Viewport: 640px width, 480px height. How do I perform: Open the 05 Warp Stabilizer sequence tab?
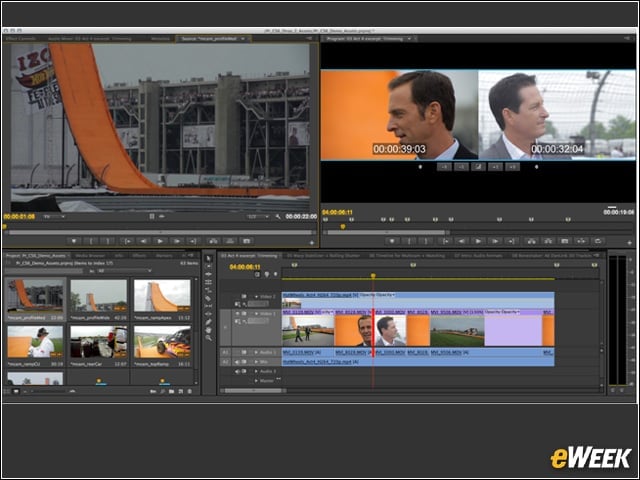click(x=323, y=256)
